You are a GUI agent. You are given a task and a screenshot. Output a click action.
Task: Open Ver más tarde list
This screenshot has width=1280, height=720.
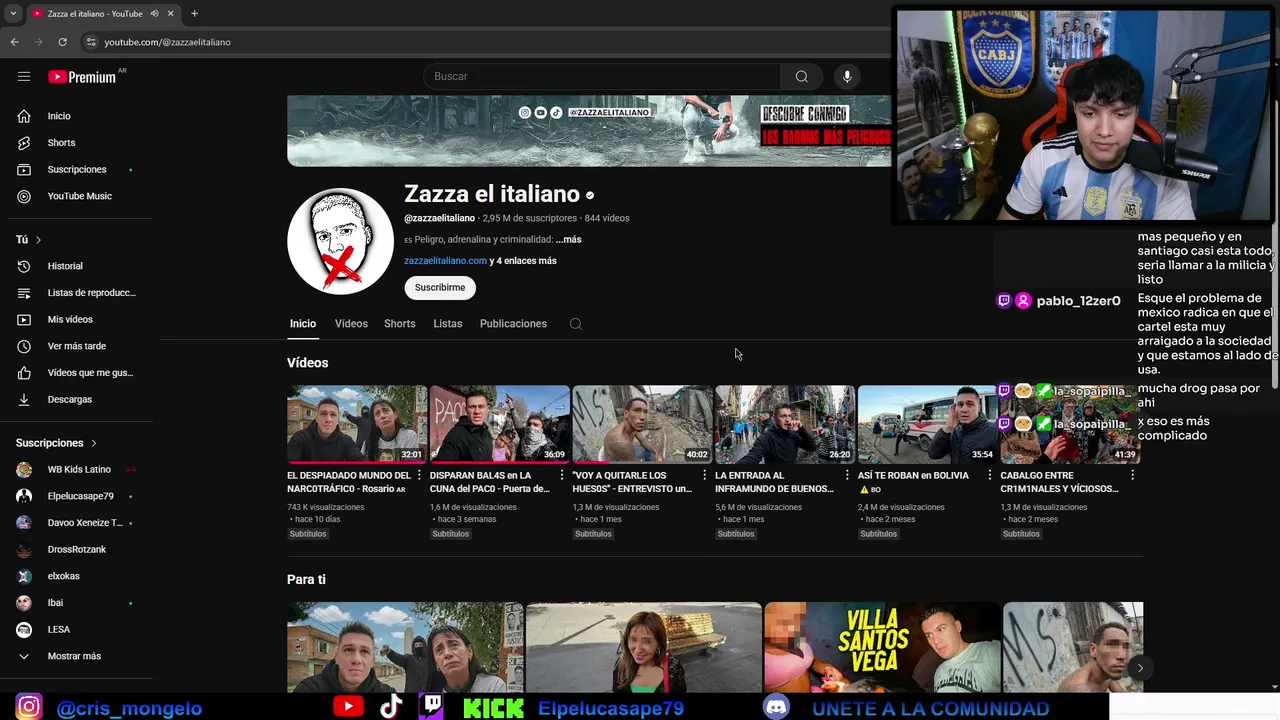click(76, 346)
